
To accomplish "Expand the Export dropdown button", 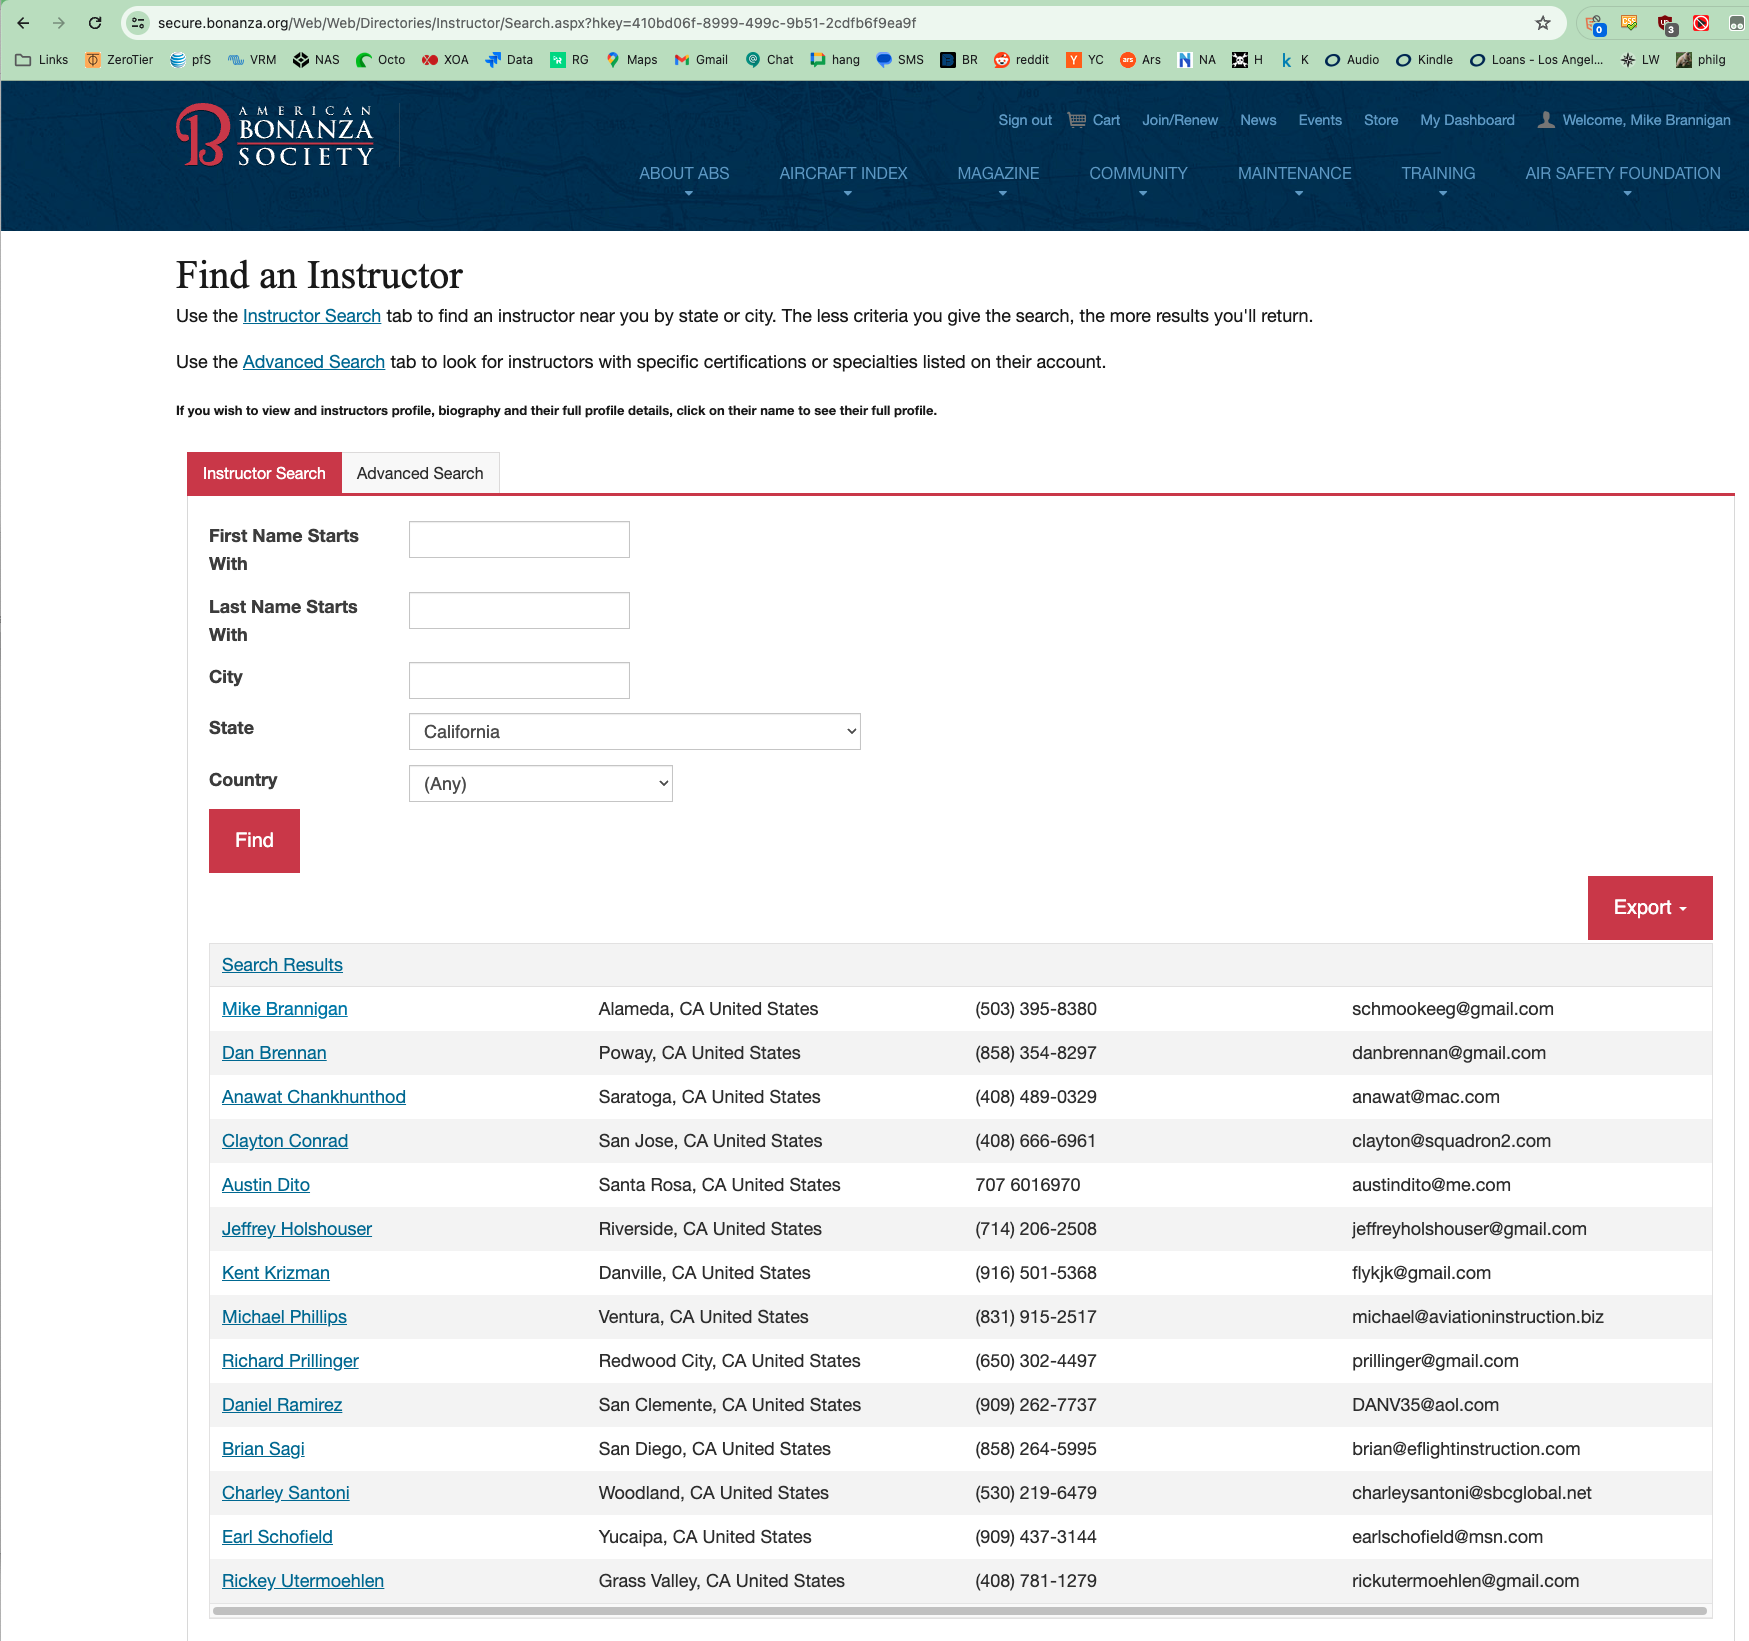I will tap(1649, 908).
